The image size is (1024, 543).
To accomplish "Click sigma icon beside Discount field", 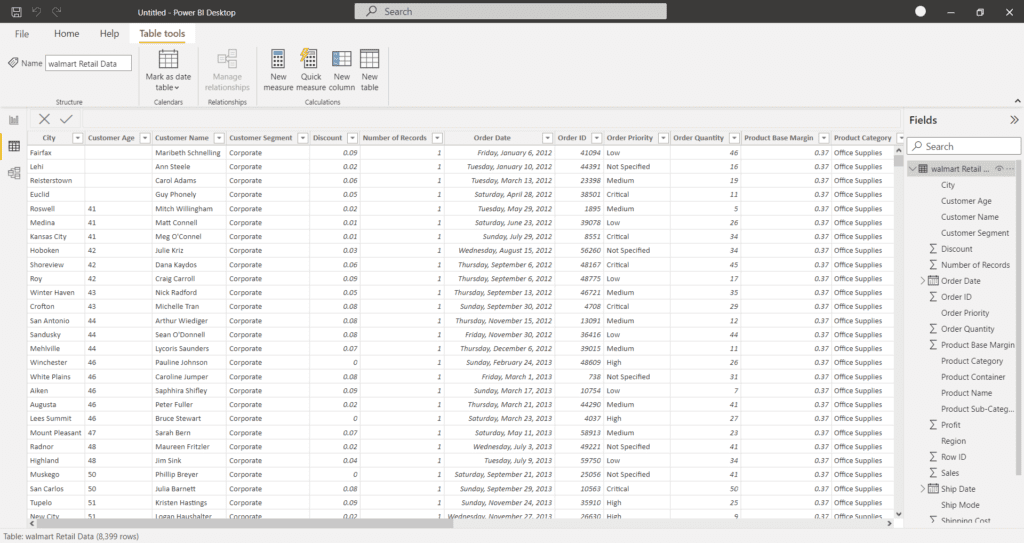I will click(x=933, y=249).
